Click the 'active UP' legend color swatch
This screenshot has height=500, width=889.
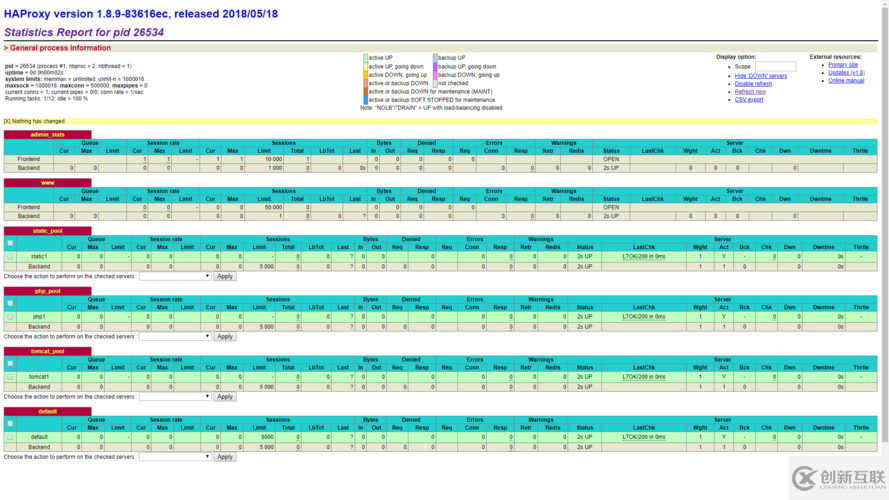[x=365, y=58]
